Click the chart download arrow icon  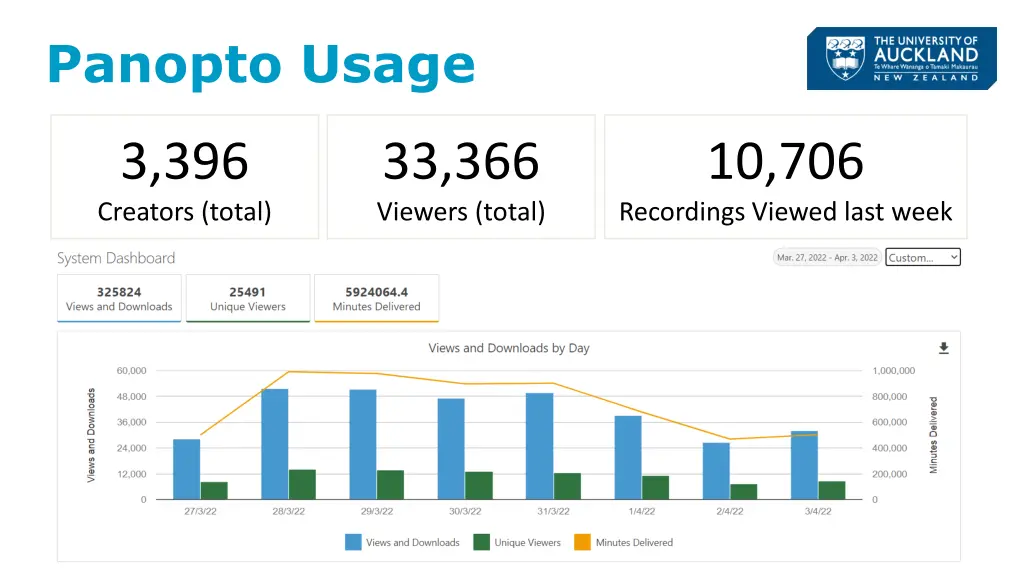(x=942, y=348)
